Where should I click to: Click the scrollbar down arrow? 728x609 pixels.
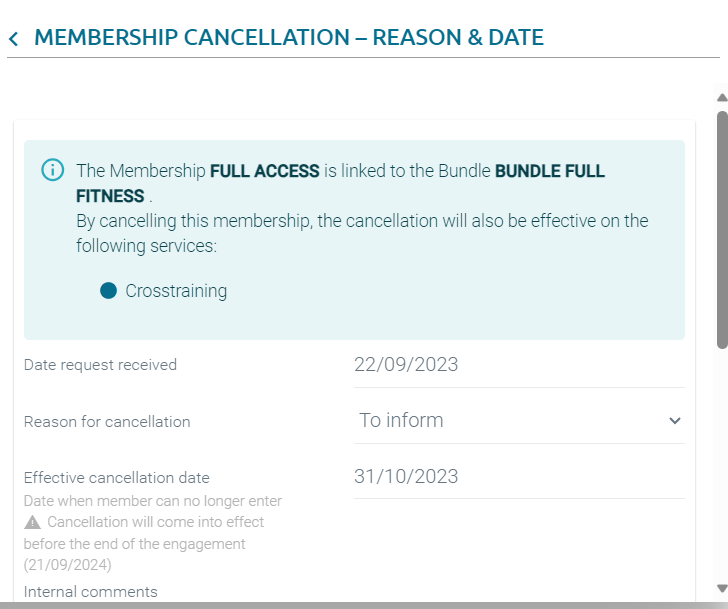721,588
